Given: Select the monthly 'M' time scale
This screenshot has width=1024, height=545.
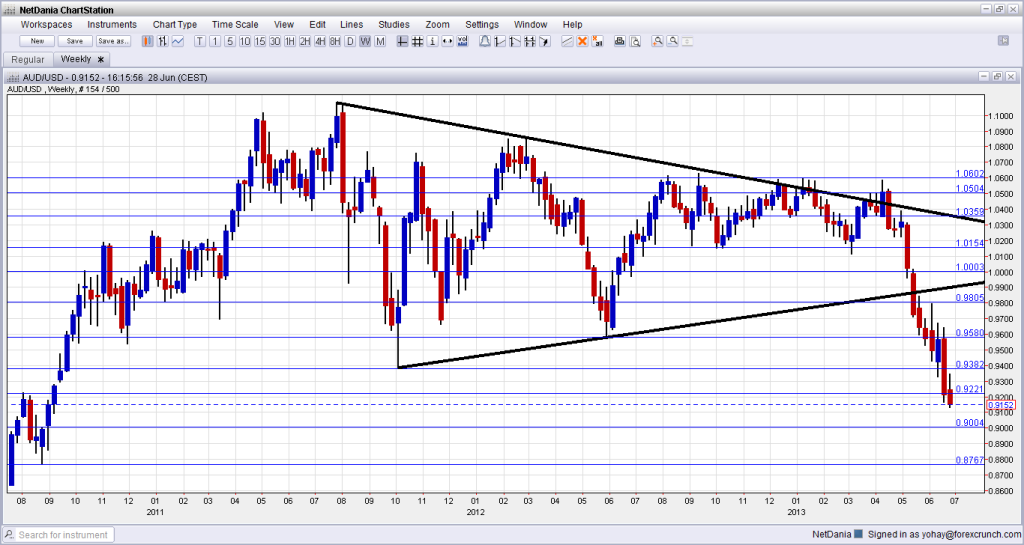Looking at the screenshot, I should [380, 41].
